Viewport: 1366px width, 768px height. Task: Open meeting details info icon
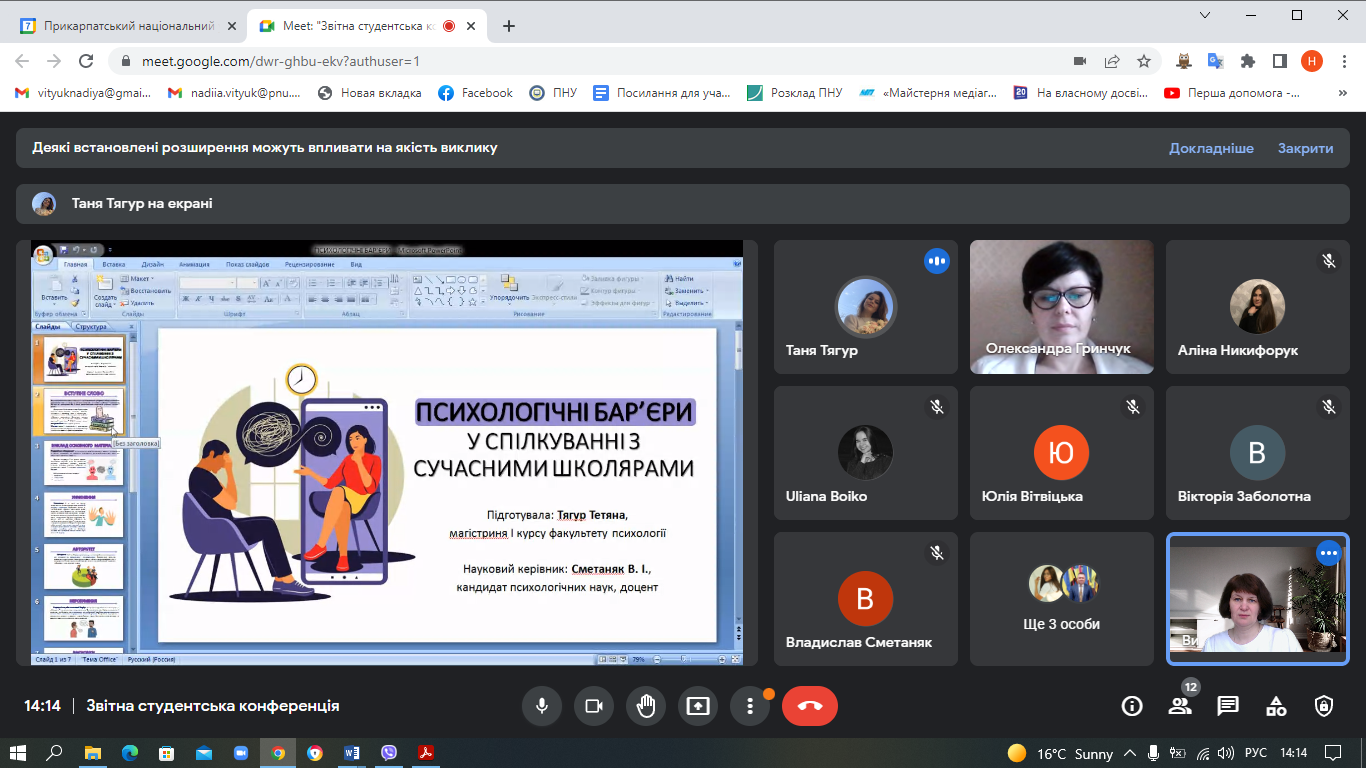point(1132,706)
